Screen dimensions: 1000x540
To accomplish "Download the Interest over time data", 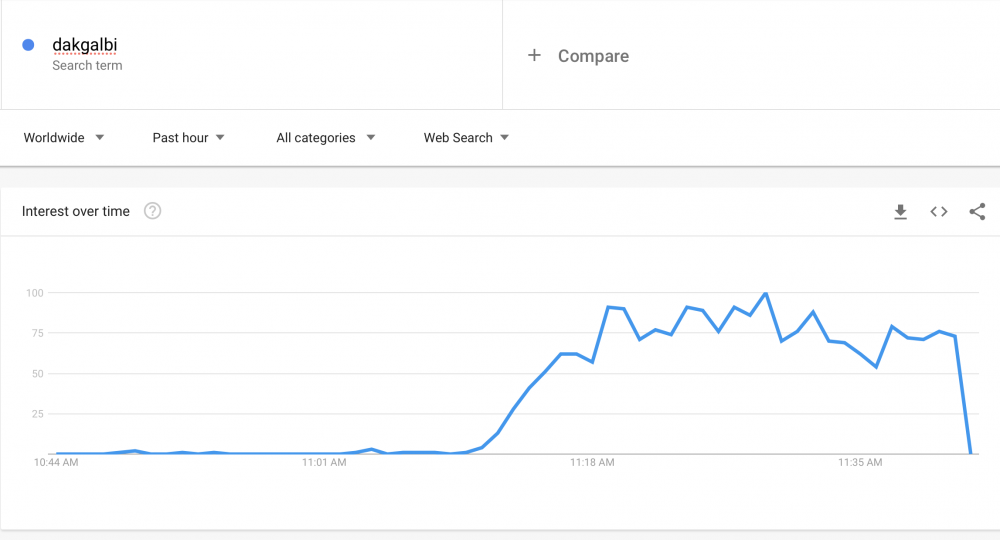I will click(x=900, y=212).
